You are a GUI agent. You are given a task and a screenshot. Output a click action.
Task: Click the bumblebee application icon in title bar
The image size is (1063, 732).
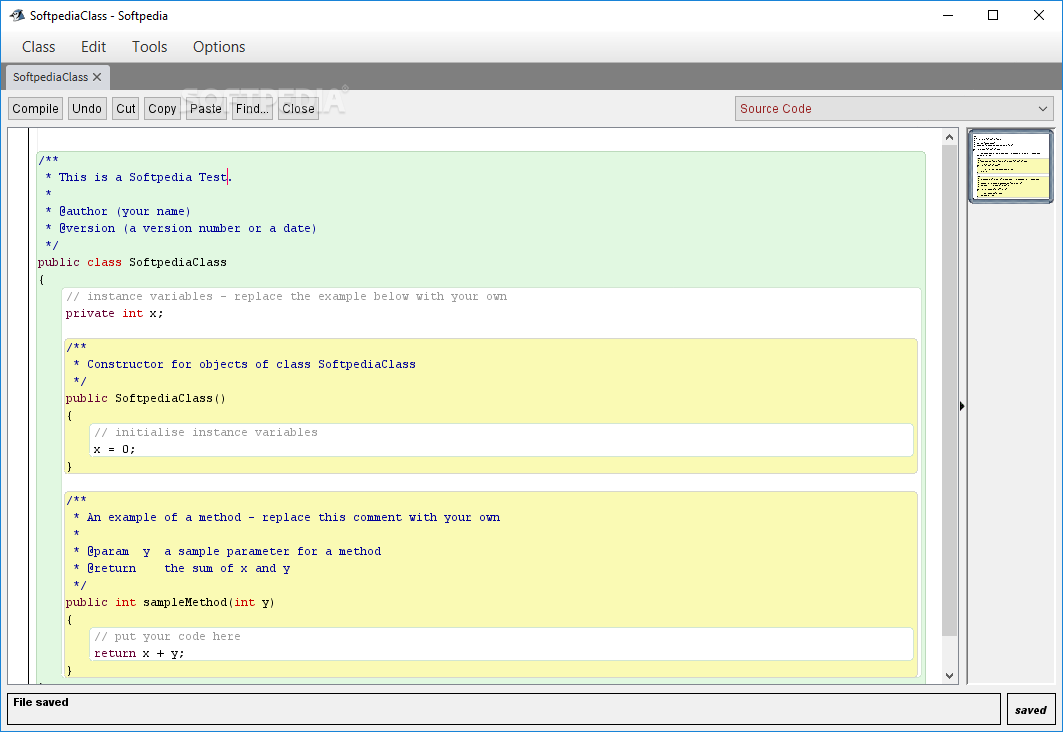[17, 15]
